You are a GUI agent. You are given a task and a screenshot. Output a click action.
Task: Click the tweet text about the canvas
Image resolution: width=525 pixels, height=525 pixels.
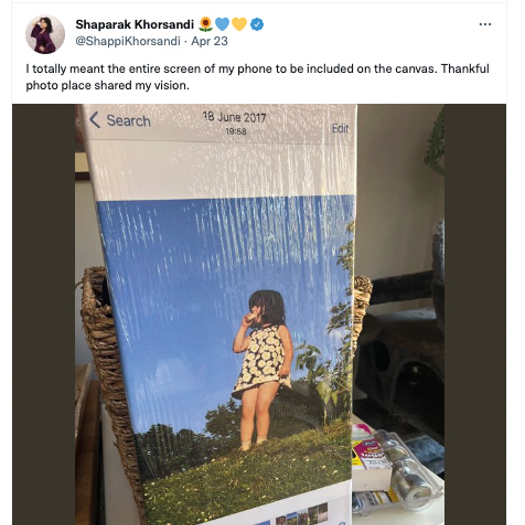pyautogui.click(x=258, y=77)
